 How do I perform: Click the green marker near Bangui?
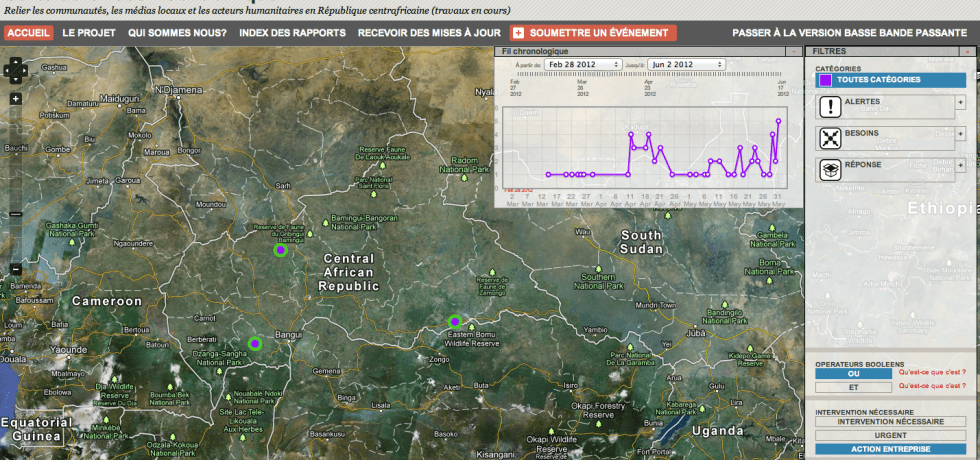click(255, 343)
